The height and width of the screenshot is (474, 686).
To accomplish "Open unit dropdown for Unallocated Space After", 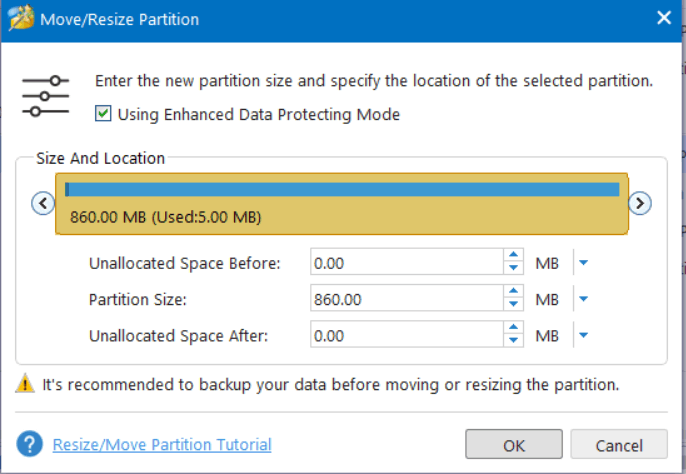I will pos(583,335).
